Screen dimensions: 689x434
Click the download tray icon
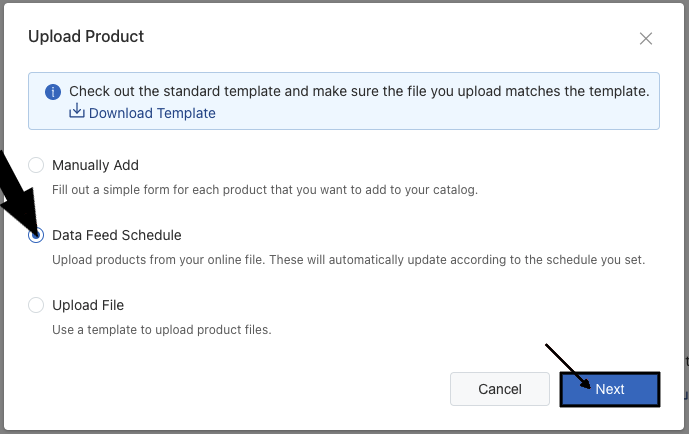pyautogui.click(x=77, y=112)
